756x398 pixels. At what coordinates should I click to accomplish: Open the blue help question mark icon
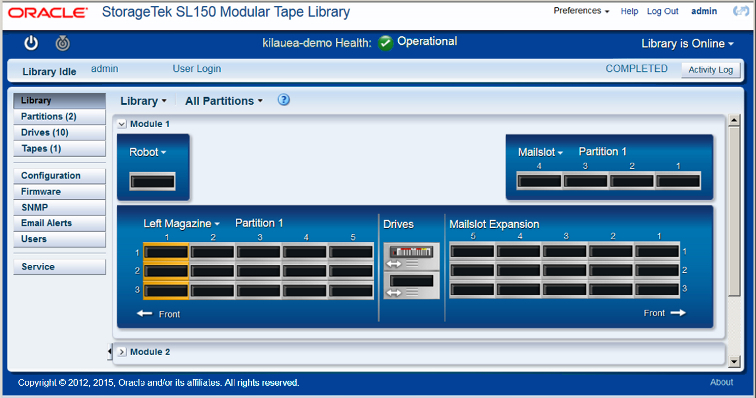pyautogui.click(x=284, y=100)
